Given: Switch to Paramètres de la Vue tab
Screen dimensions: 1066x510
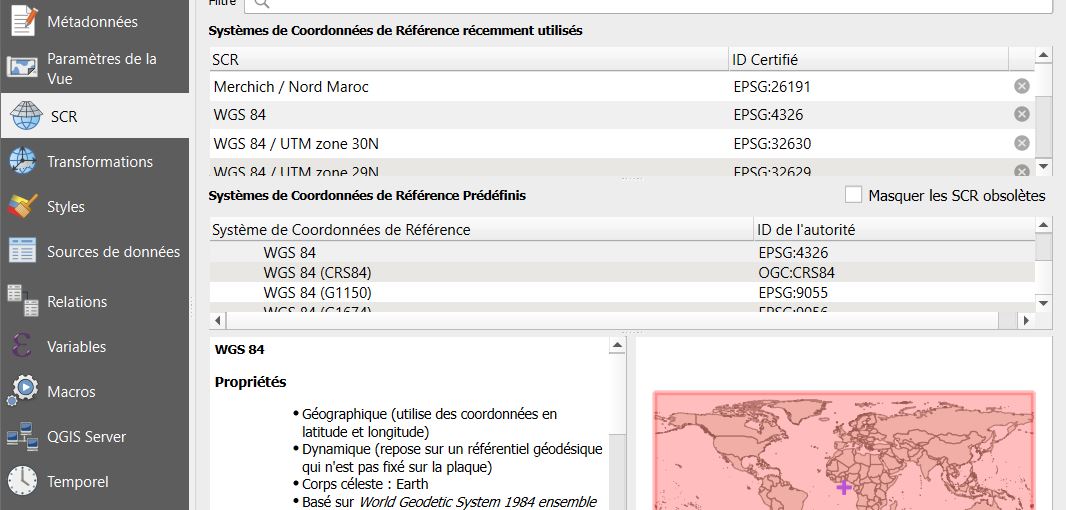Looking at the screenshot, I should (102, 68).
